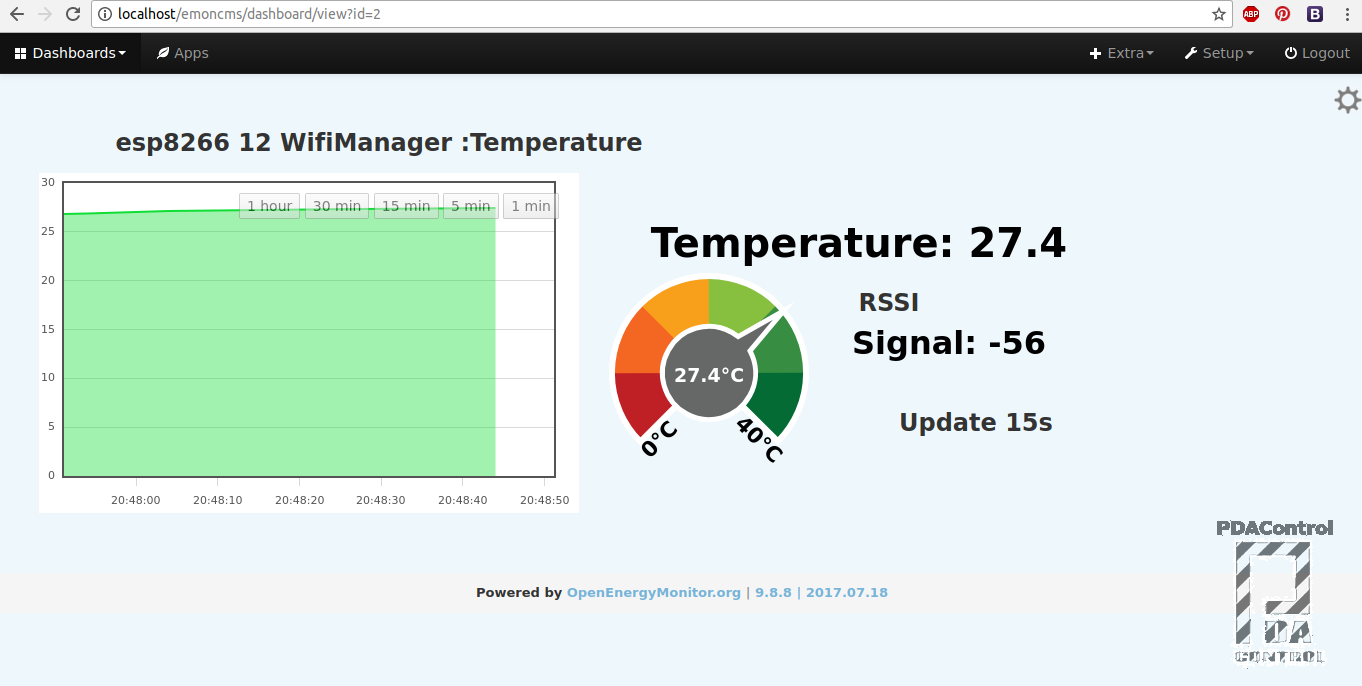
Task: Open the OpenEnergyMonitor.org link
Action: 653,592
